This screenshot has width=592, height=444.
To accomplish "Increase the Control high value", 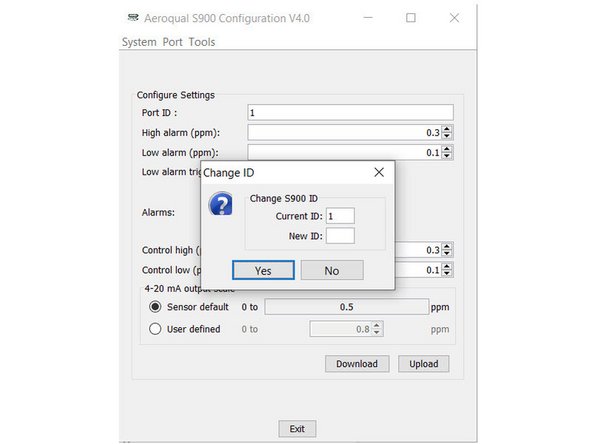I will coord(447,246).
